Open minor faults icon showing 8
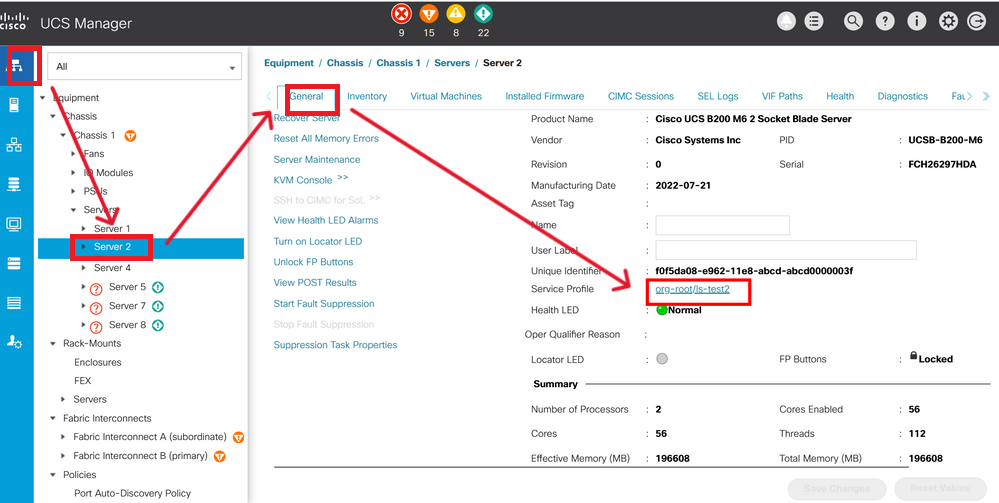The width and height of the screenshot is (999, 503). [456, 13]
